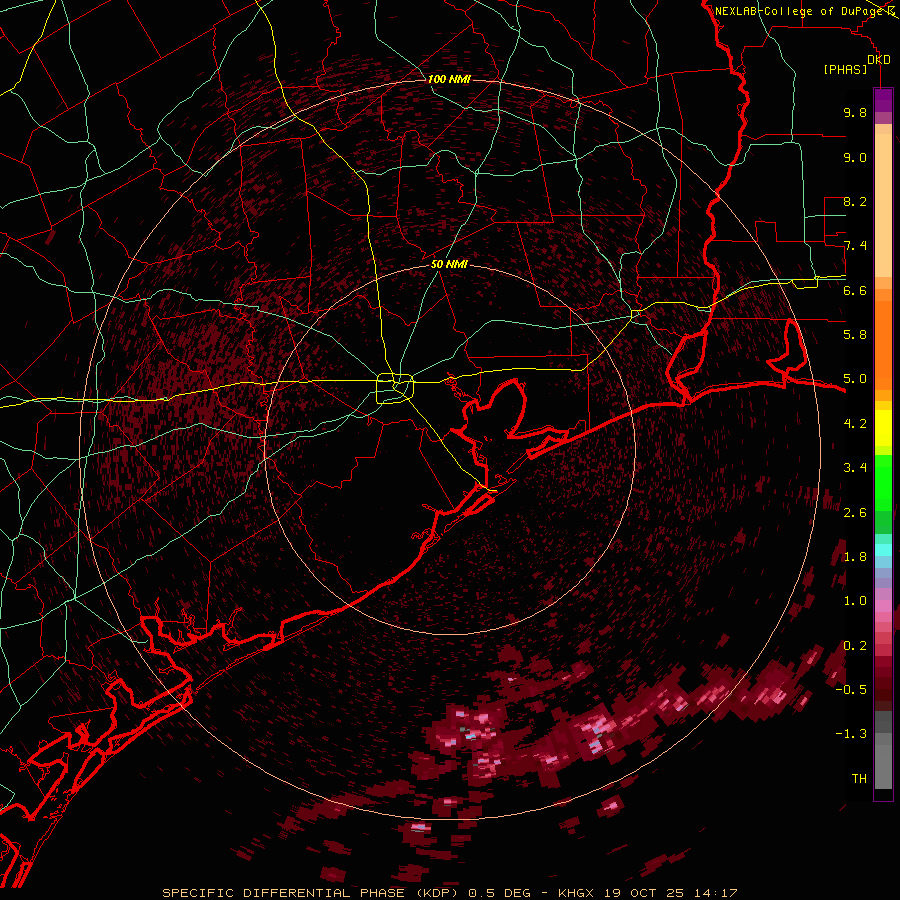The image size is (900, 900).
Task: Click the 9.8 value on the color scale
Action: [x=855, y=112]
